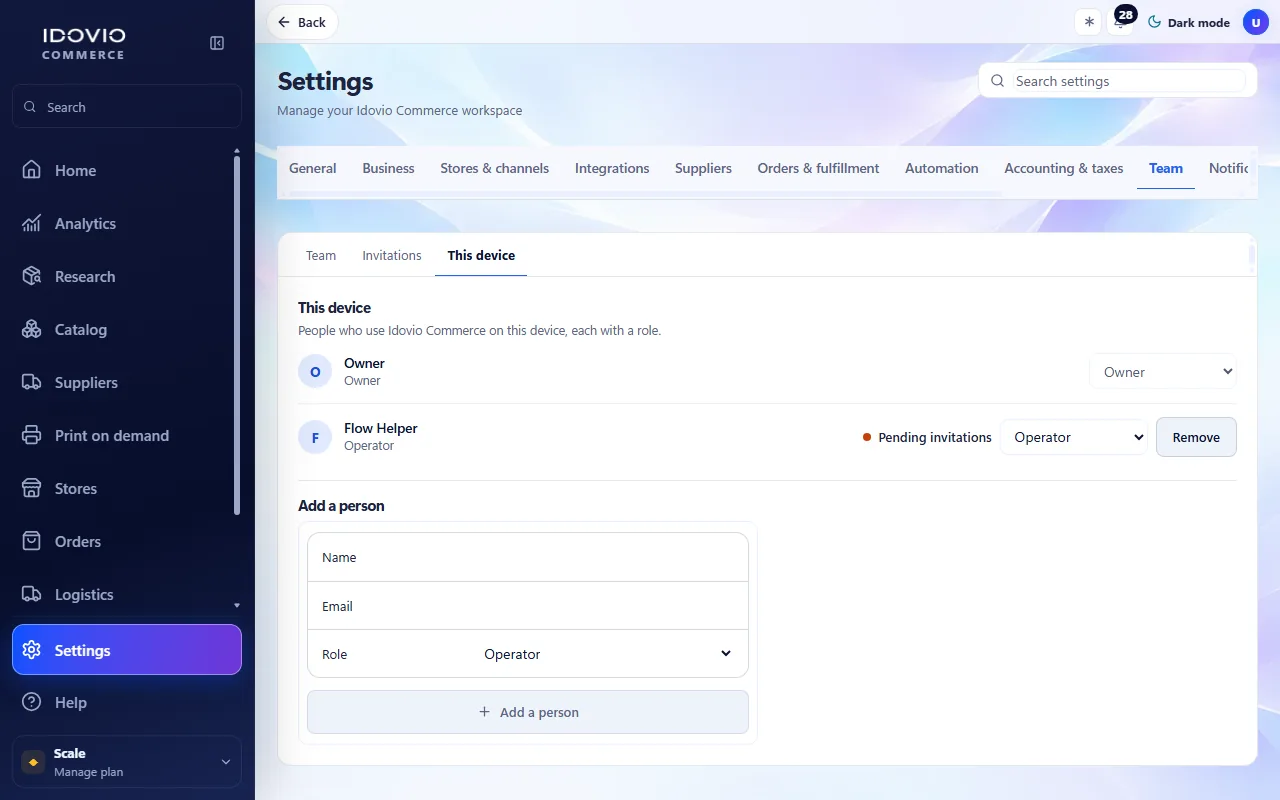
Task: Open Orders bag icon in sidebar
Action: tap(32, 541)
